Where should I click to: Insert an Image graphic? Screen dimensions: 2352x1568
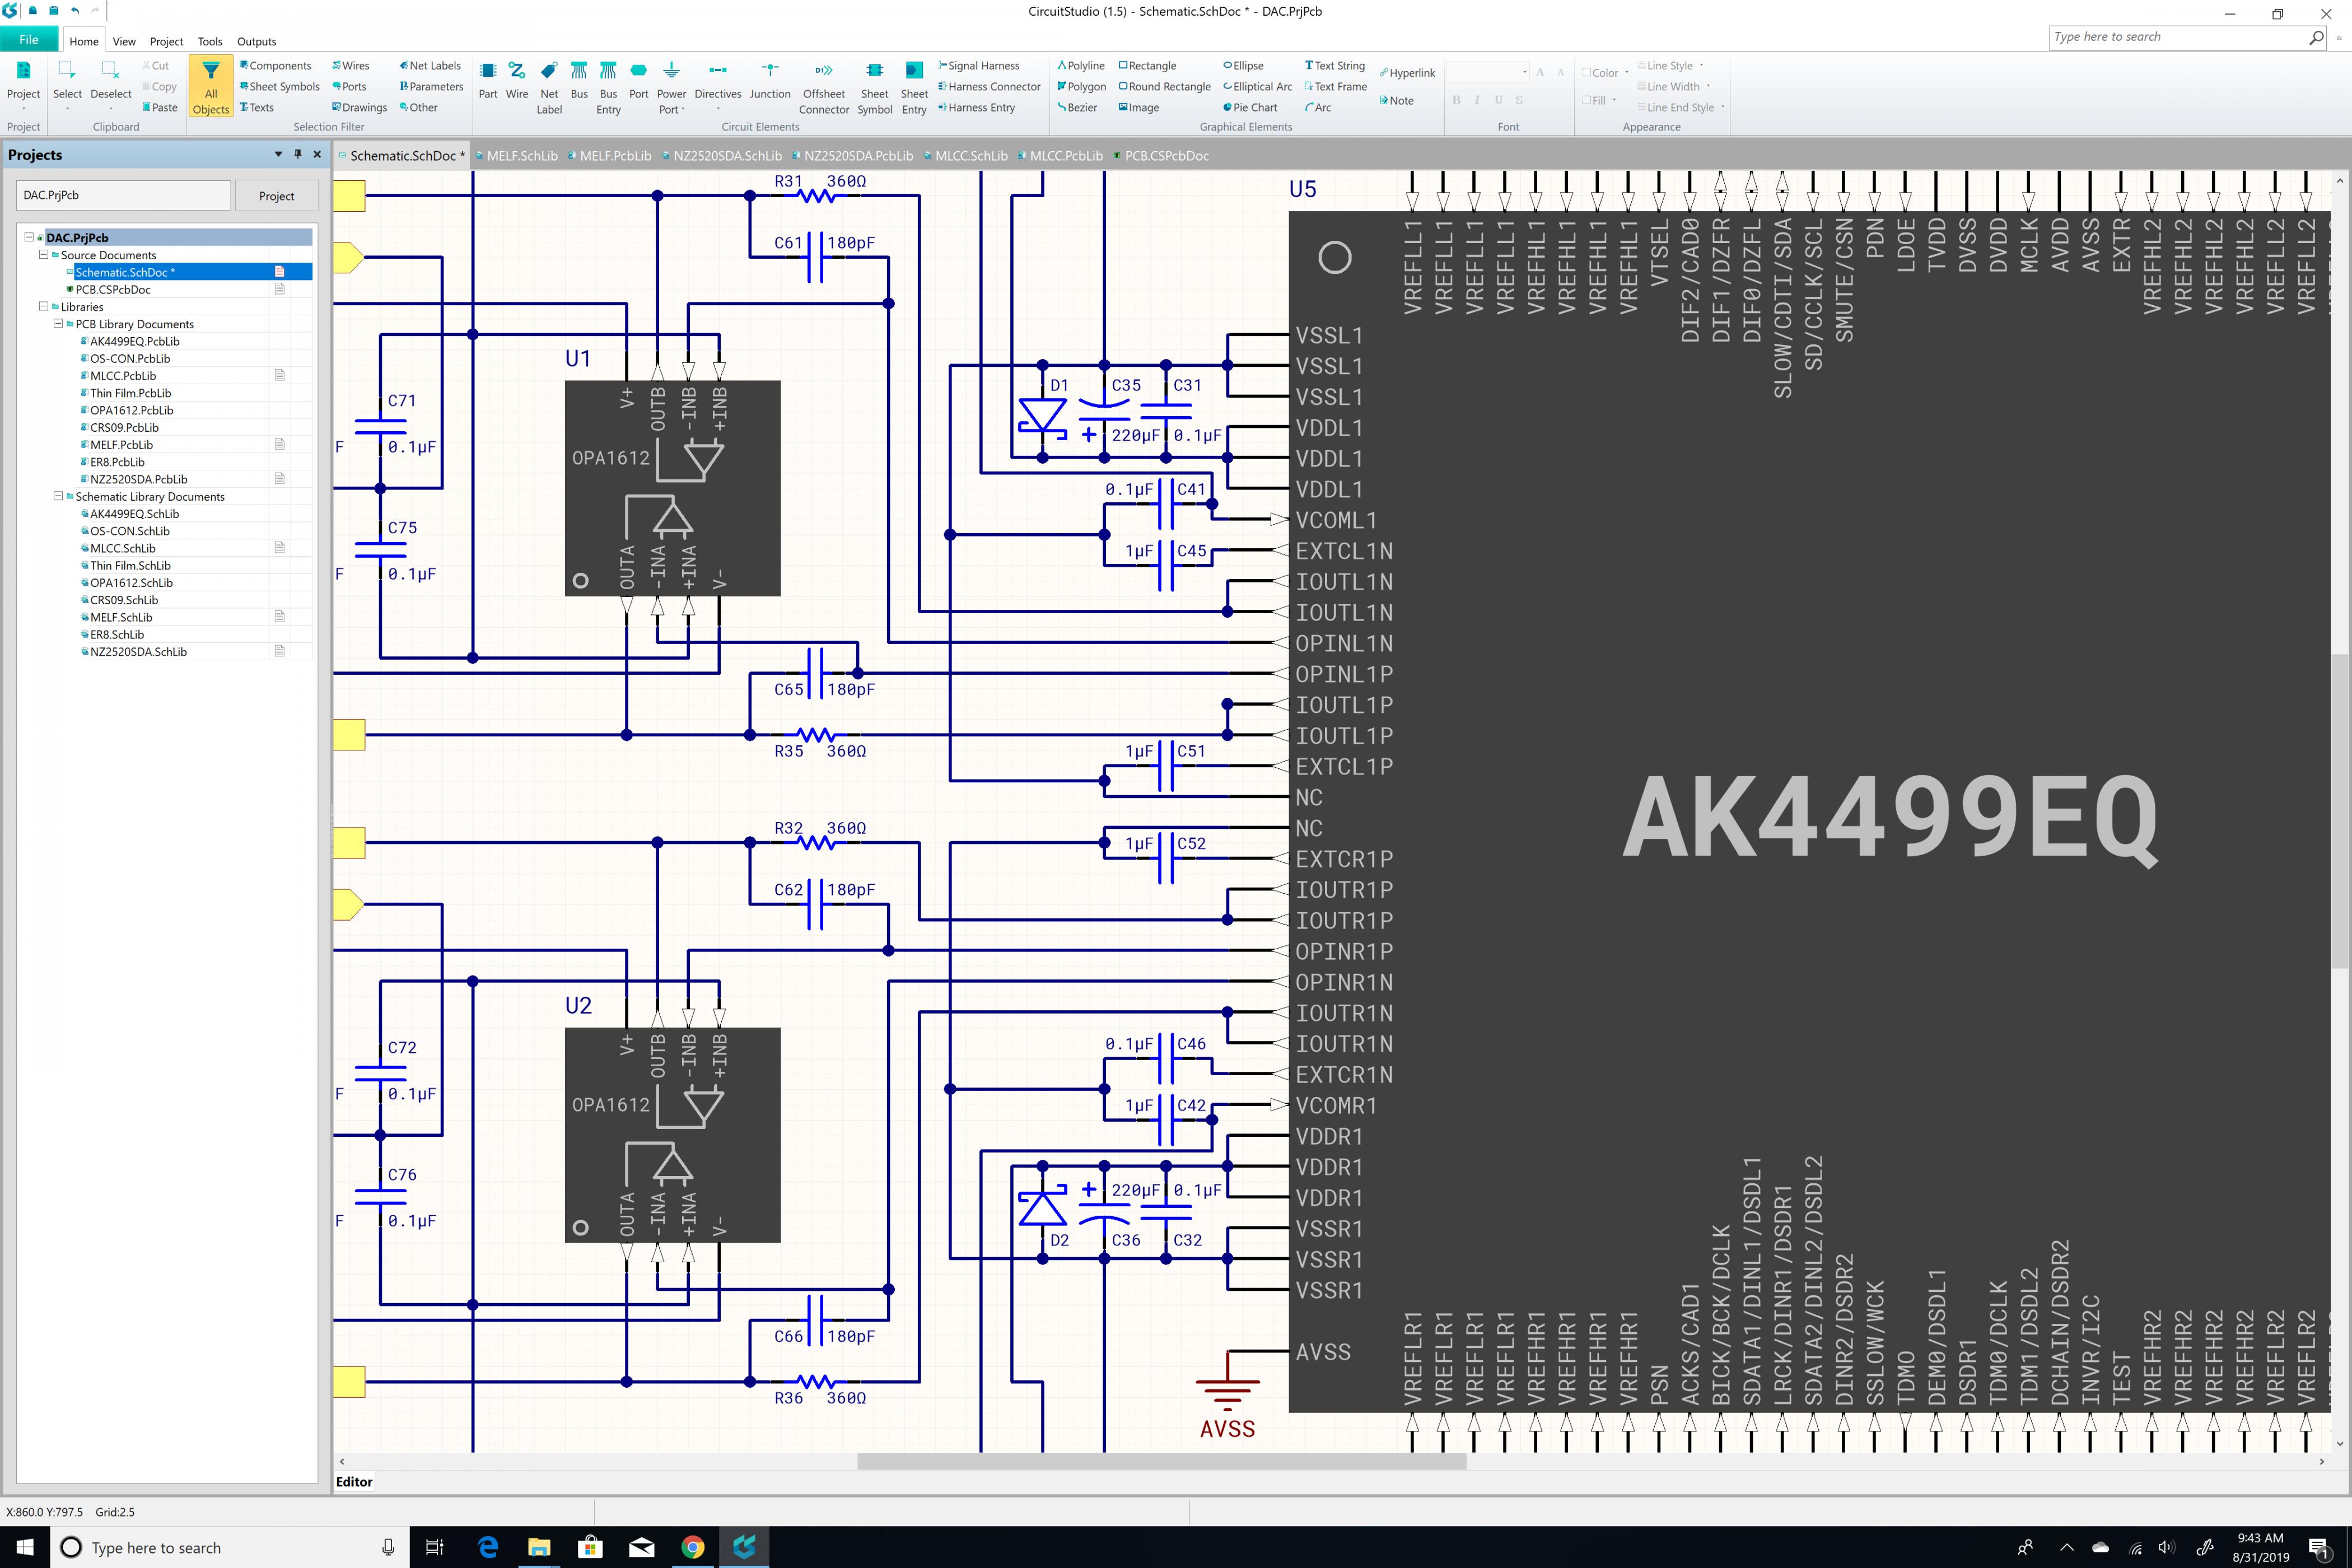pyautogui.click(x=1139, y=107)
